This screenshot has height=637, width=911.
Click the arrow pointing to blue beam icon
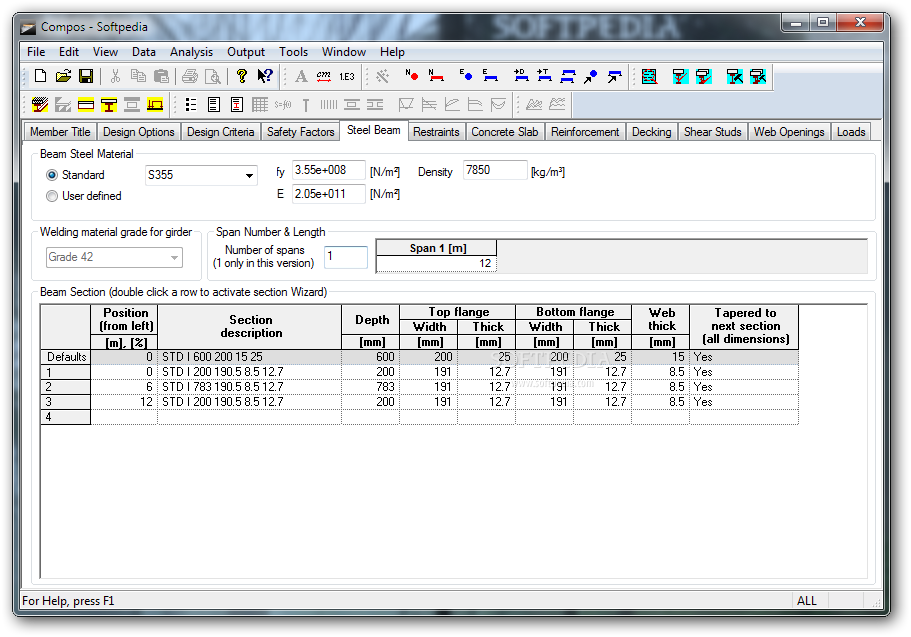(614, 76)
